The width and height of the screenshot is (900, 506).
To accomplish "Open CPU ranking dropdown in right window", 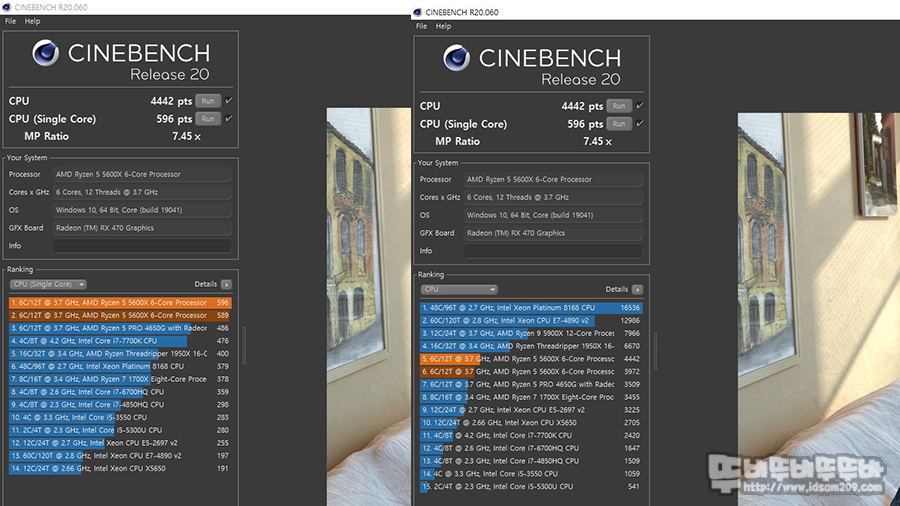I will tap(459, 290).
